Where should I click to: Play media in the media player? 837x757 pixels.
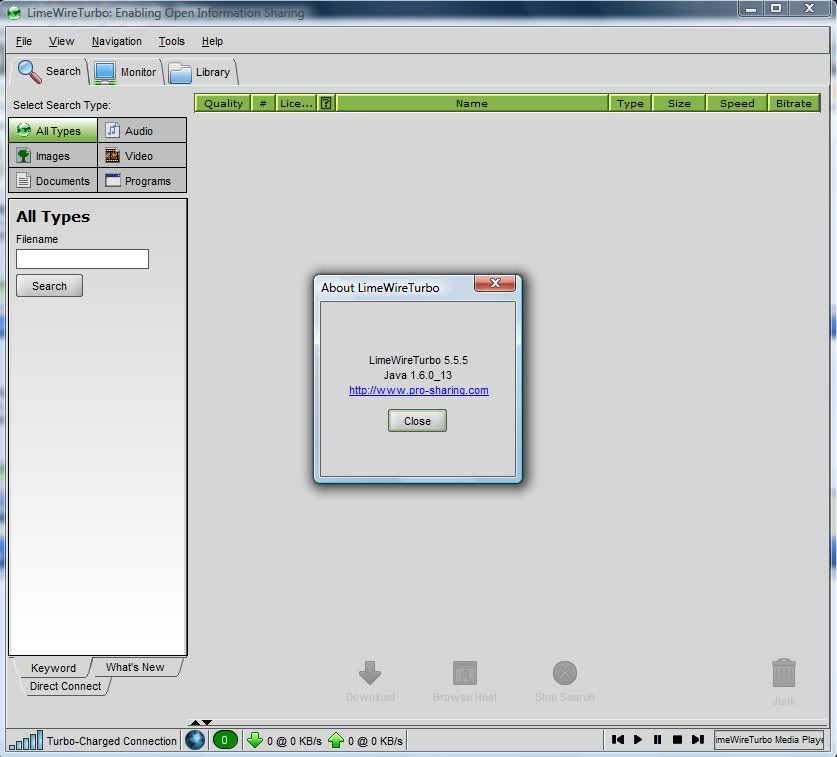(638, 739)
